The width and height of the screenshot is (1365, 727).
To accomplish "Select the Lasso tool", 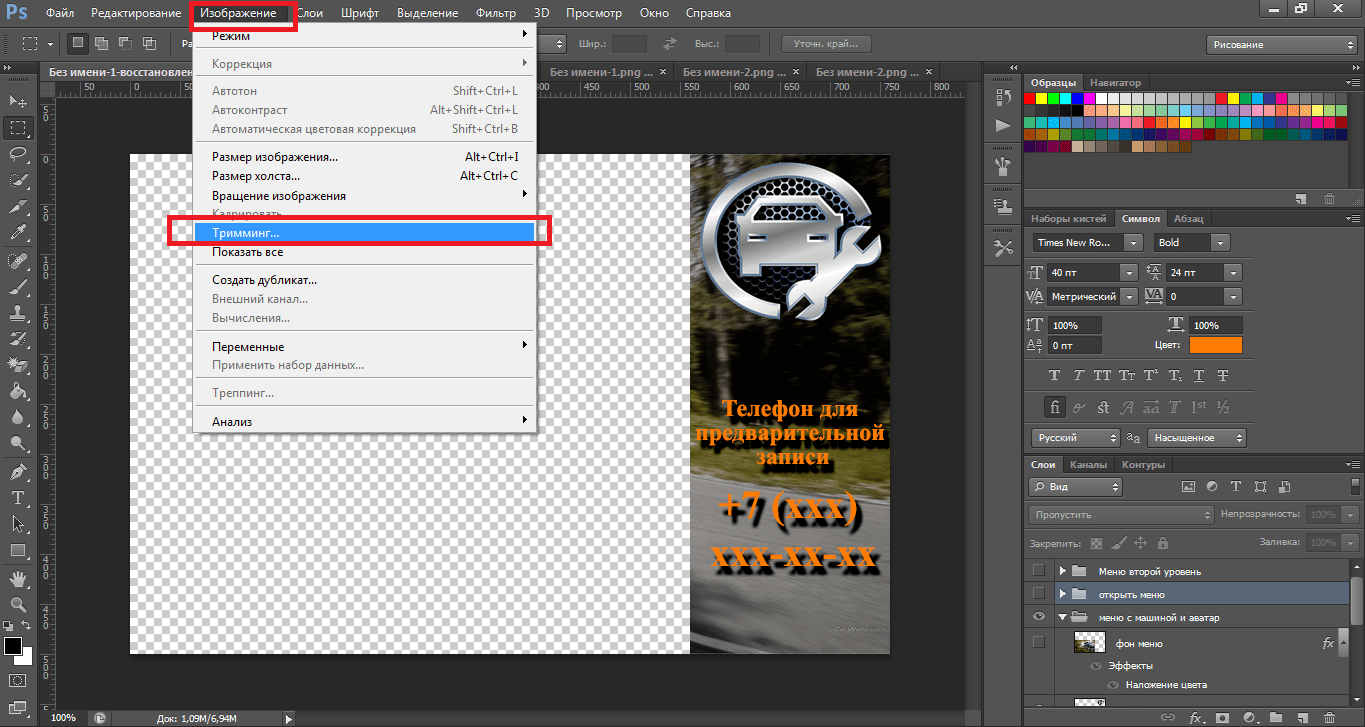I will pos(18,154).
